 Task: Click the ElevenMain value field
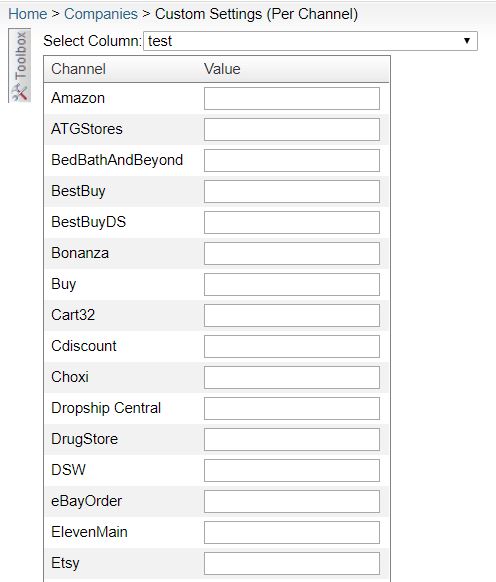pos(292,532)
